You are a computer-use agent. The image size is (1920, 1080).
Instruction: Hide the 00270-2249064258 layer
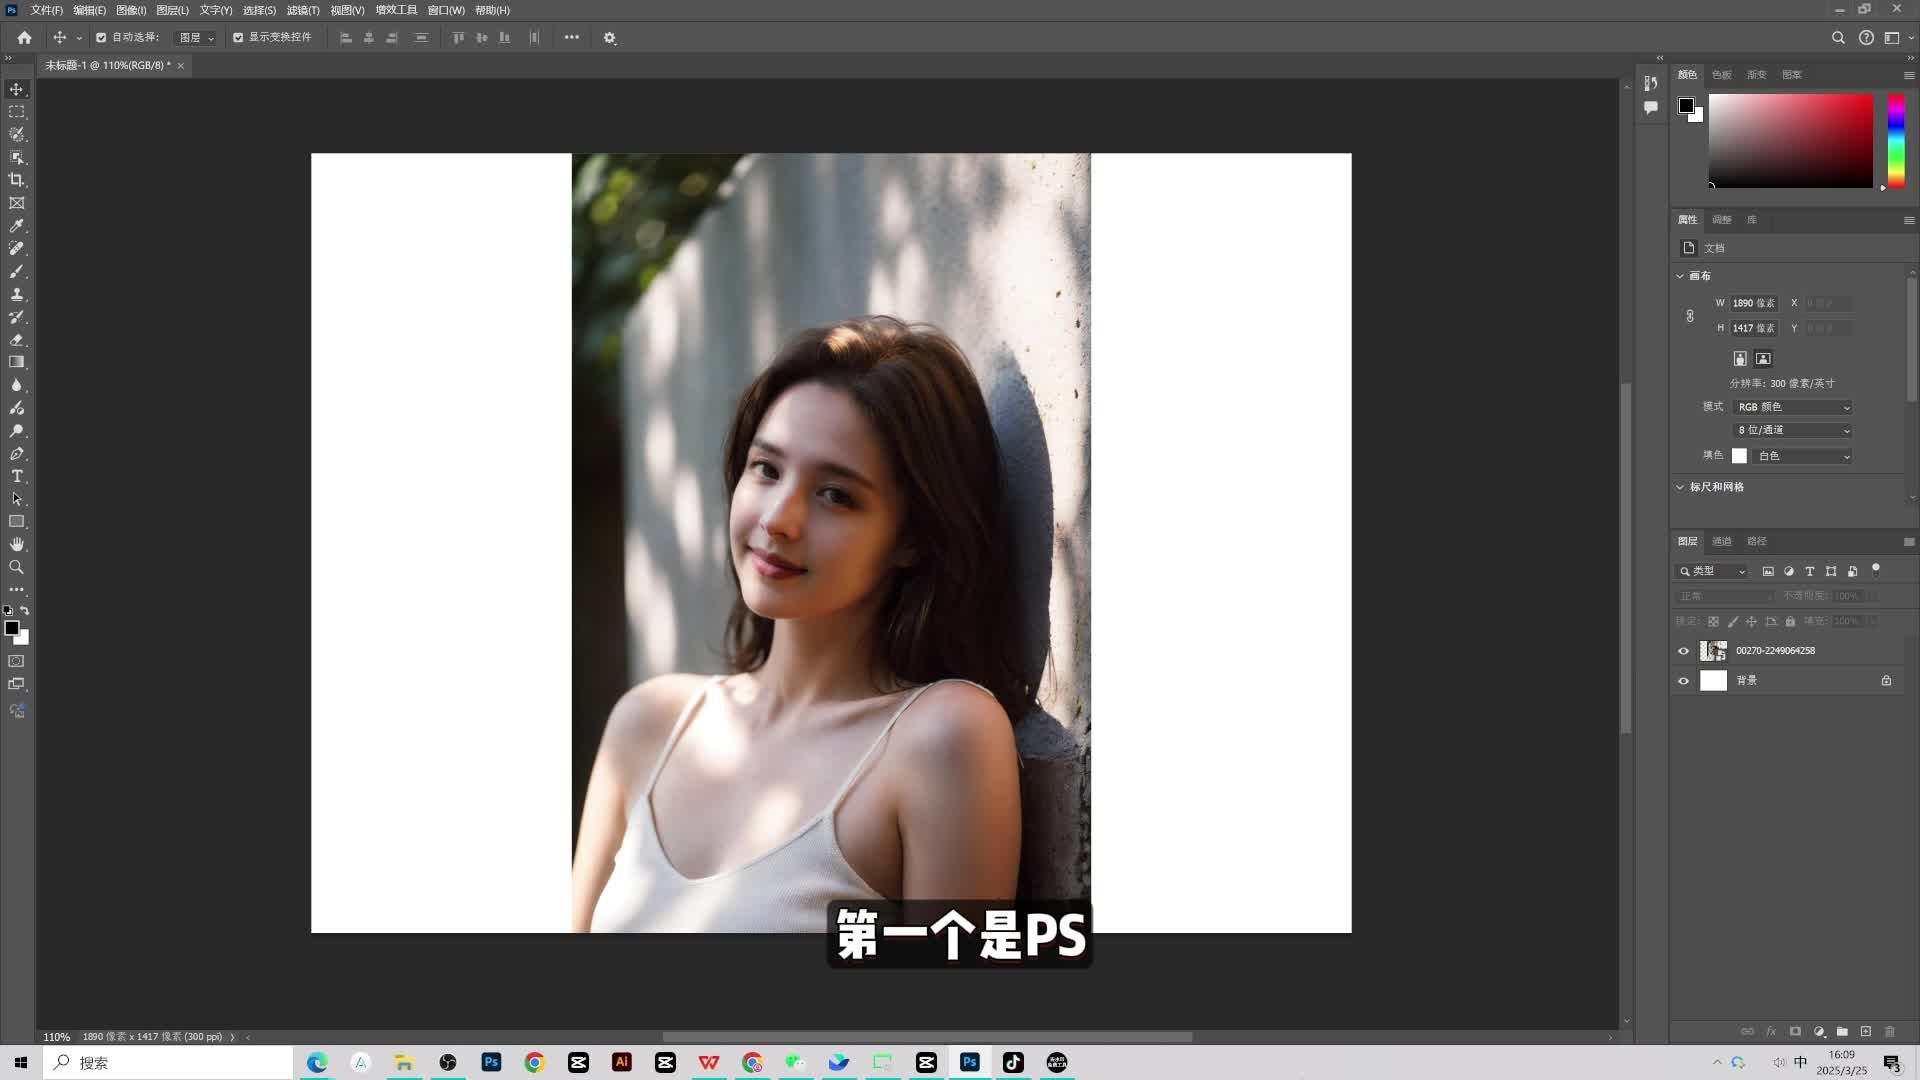click(1684, 650)
